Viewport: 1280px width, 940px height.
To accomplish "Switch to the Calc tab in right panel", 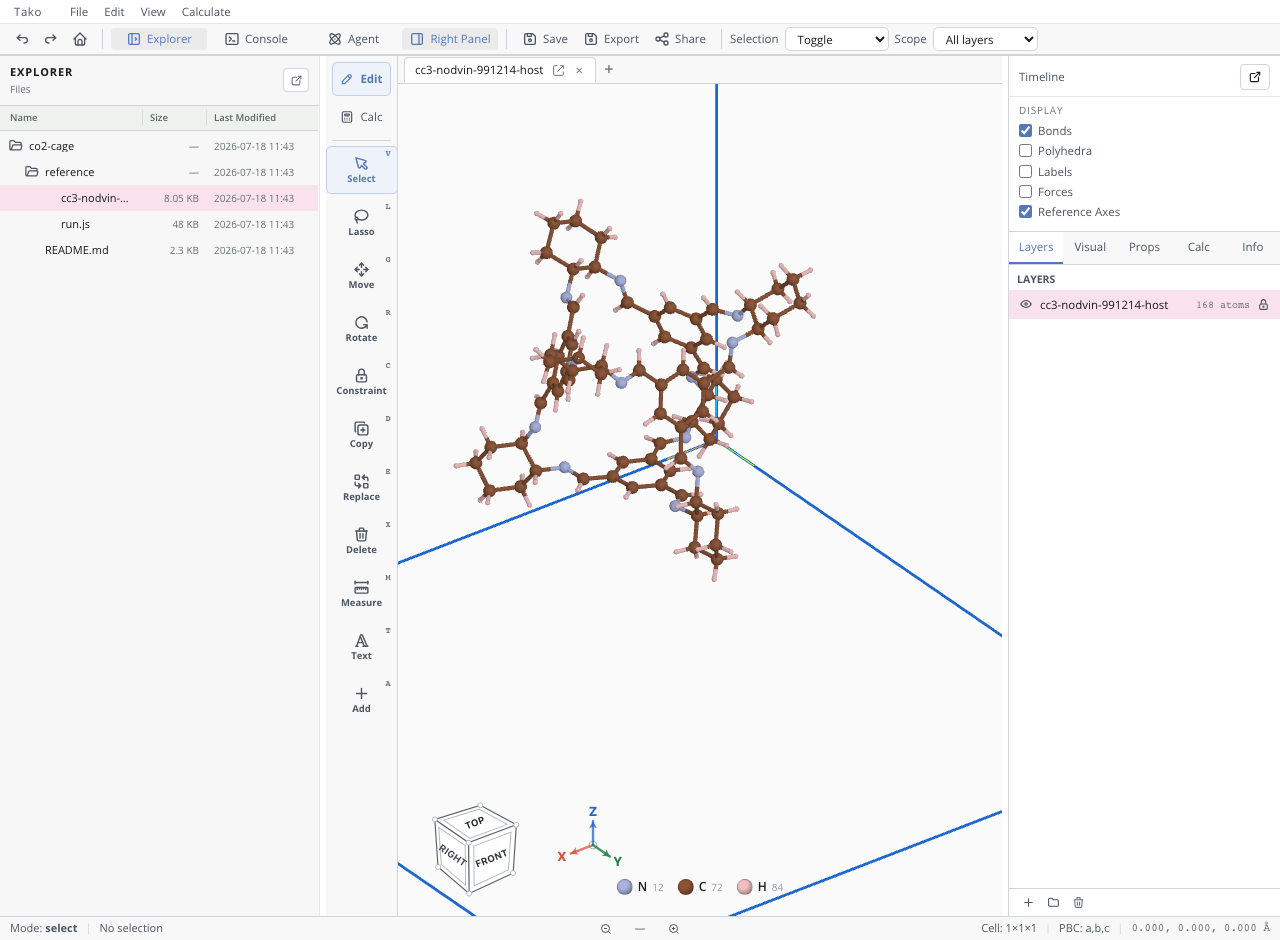I will point(1198,247).
